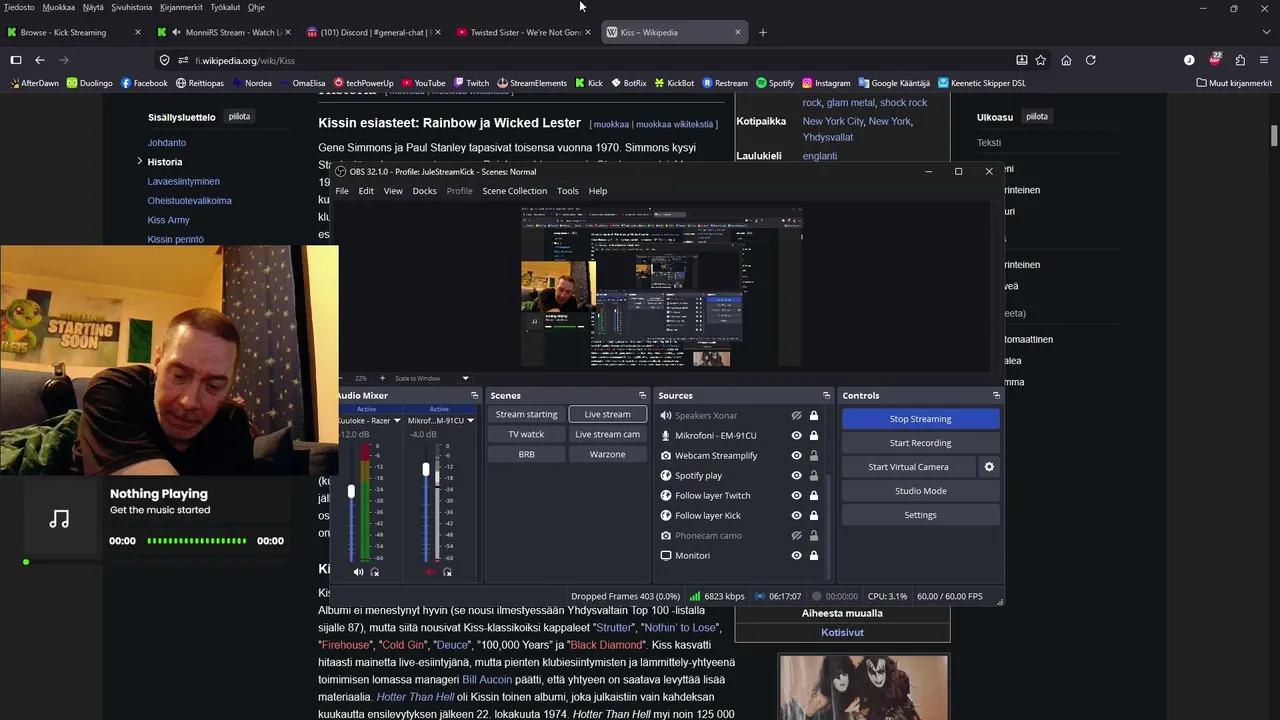Viewport: 1280px width, 720px height.
Task: Pop out the Controls dock
Action: click(996, 396)
